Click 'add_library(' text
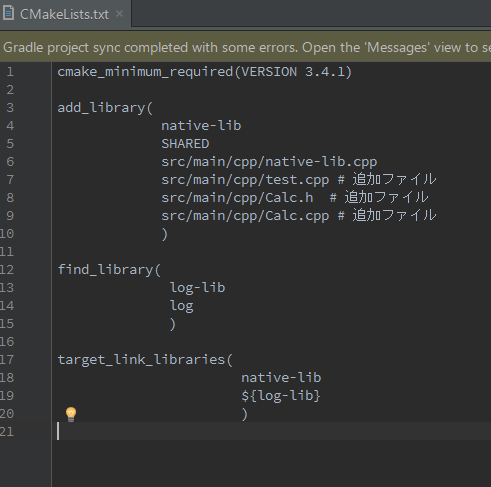 105,108
